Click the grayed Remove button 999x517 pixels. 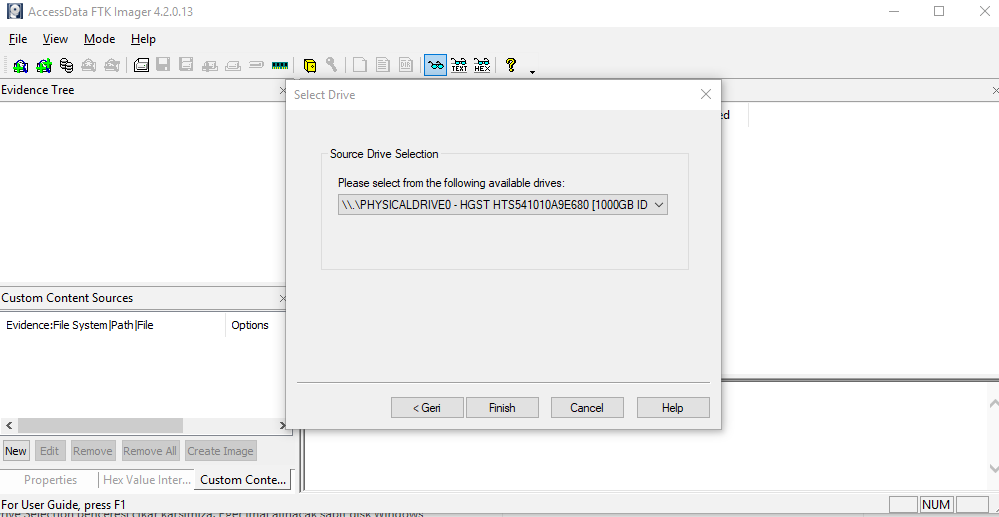click(x=92, y=451)
